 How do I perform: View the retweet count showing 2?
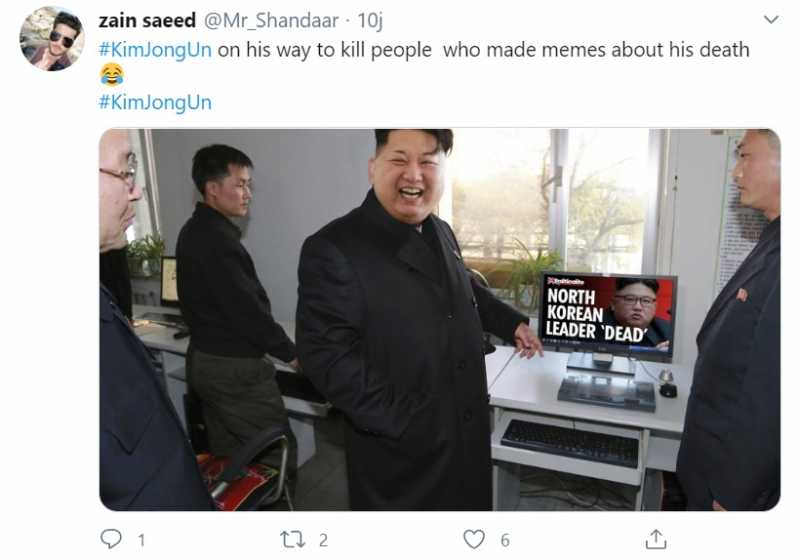323,540
